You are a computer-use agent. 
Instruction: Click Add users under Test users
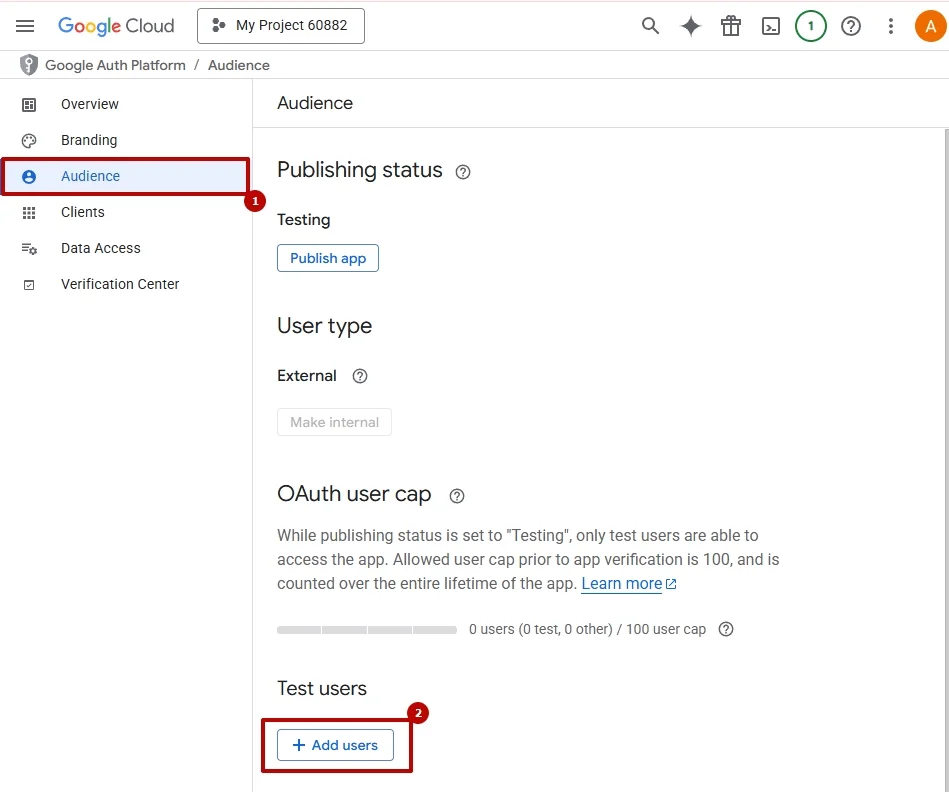pyautogui.click(x=335, y=745)
